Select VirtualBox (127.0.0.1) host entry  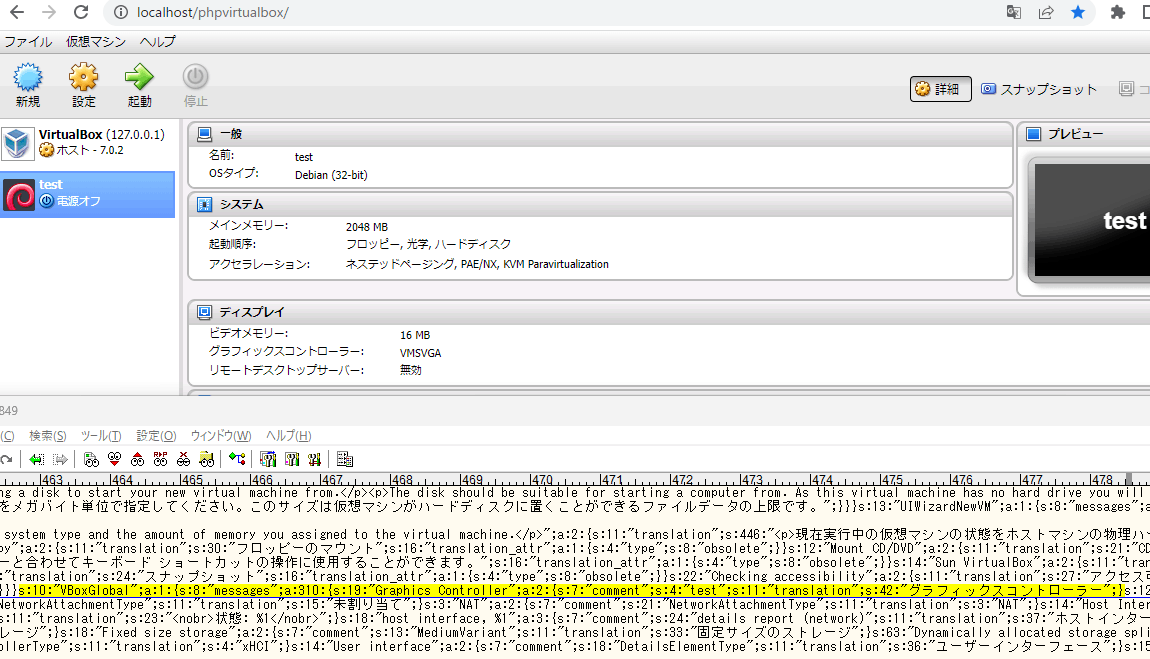(x=88, y=142)
